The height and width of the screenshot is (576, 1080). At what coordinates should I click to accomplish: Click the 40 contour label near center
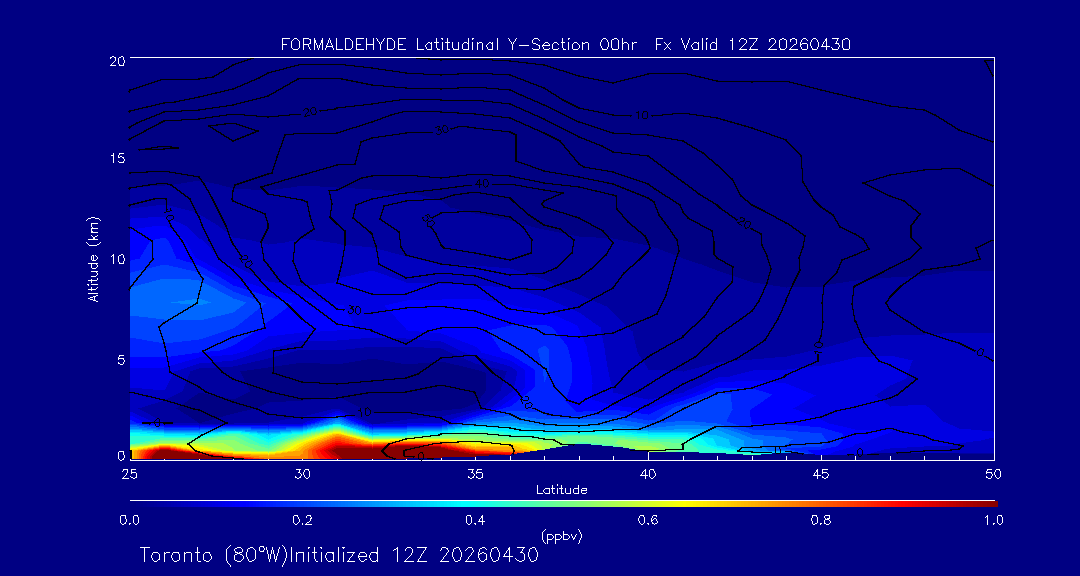click(x=482, y=183)
